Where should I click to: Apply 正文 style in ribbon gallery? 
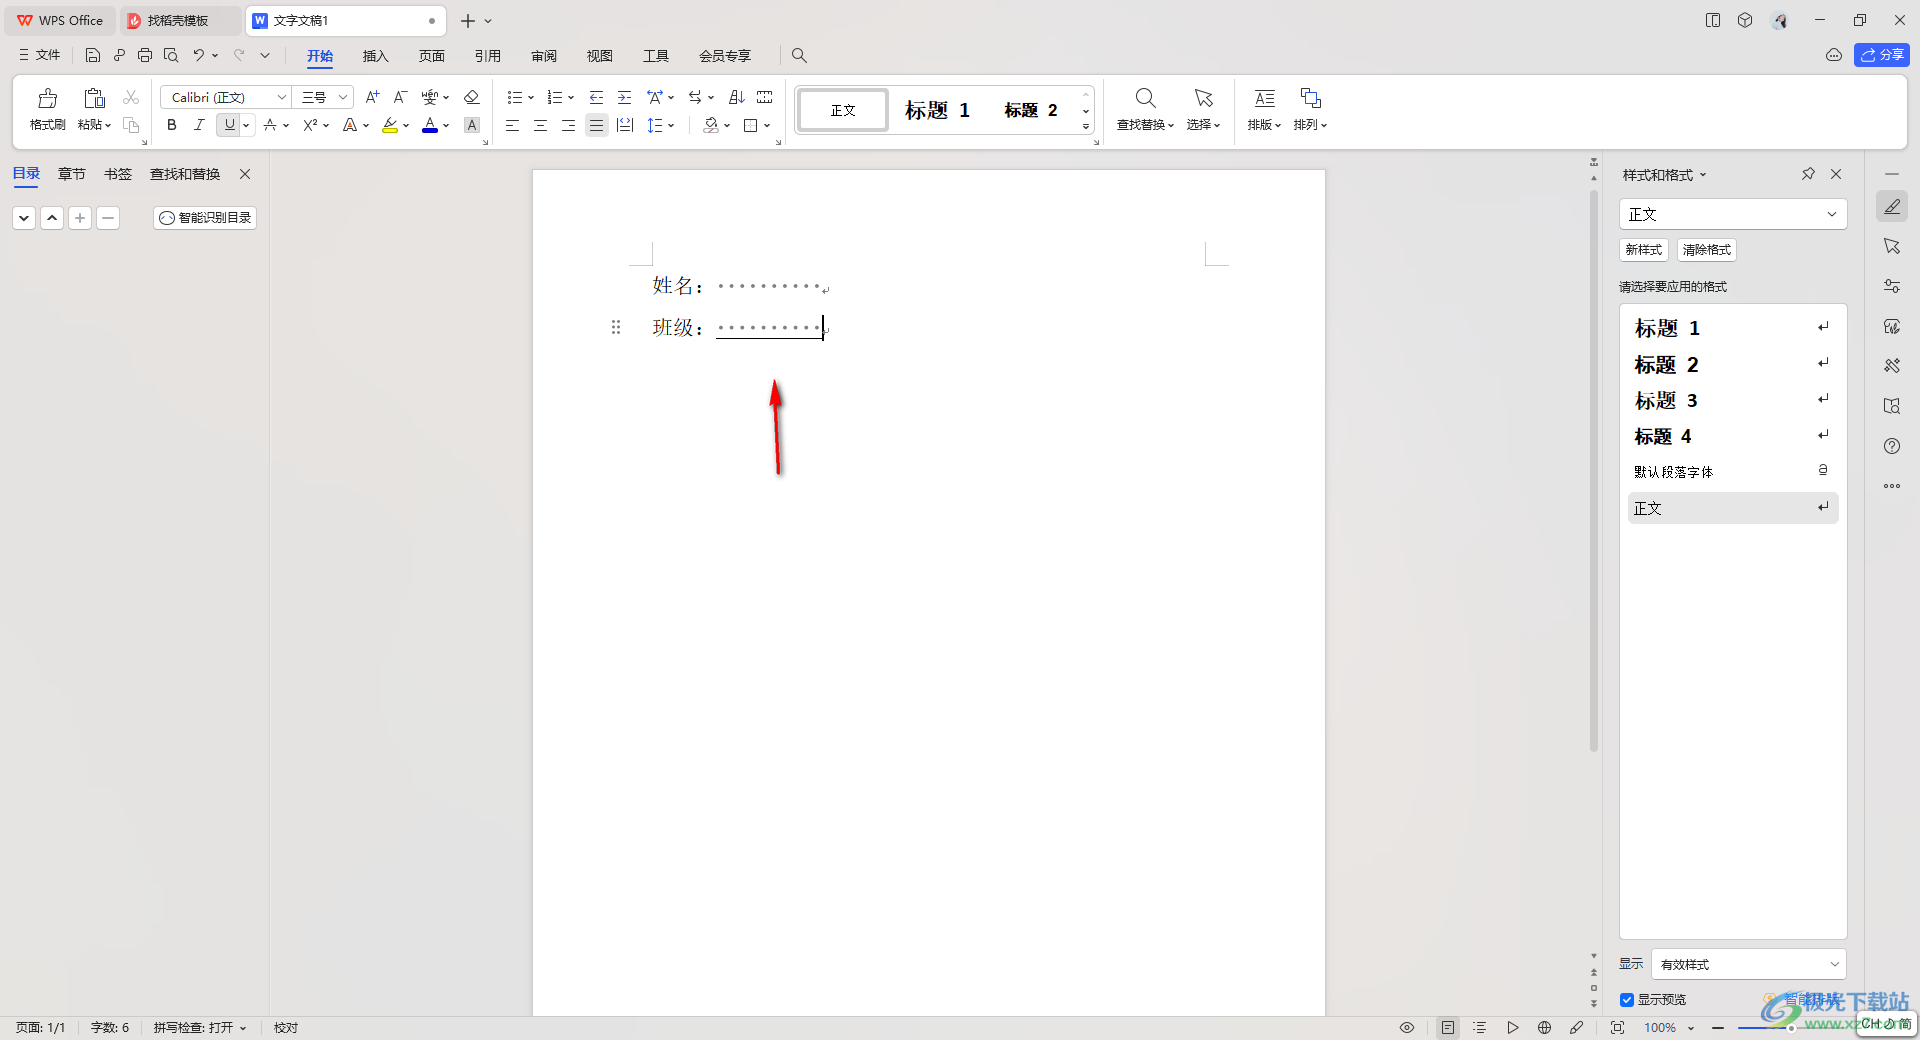843,110
